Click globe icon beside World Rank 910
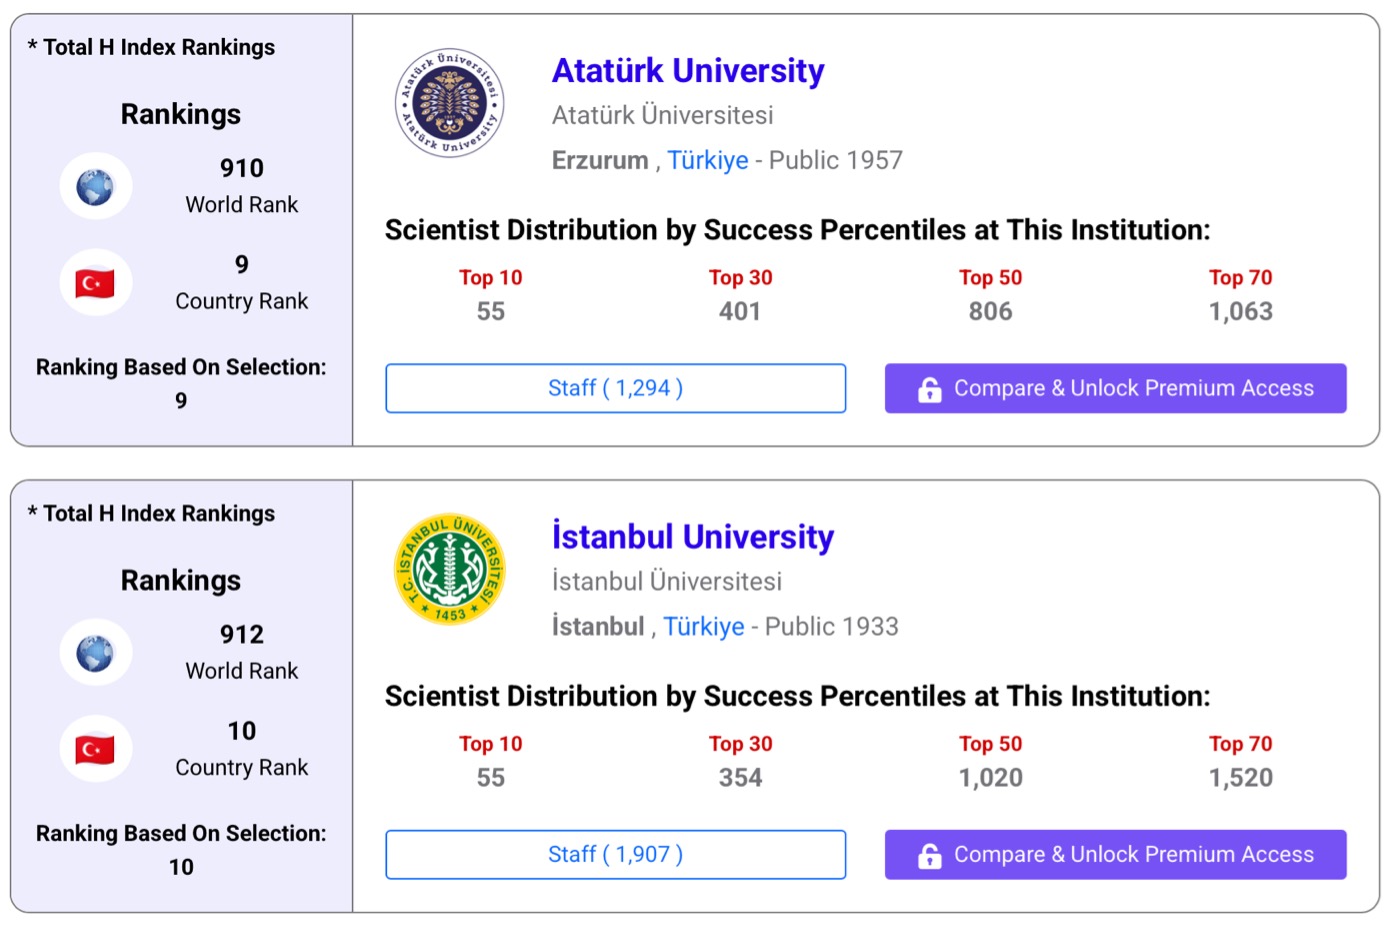 [x=96, y=186]
